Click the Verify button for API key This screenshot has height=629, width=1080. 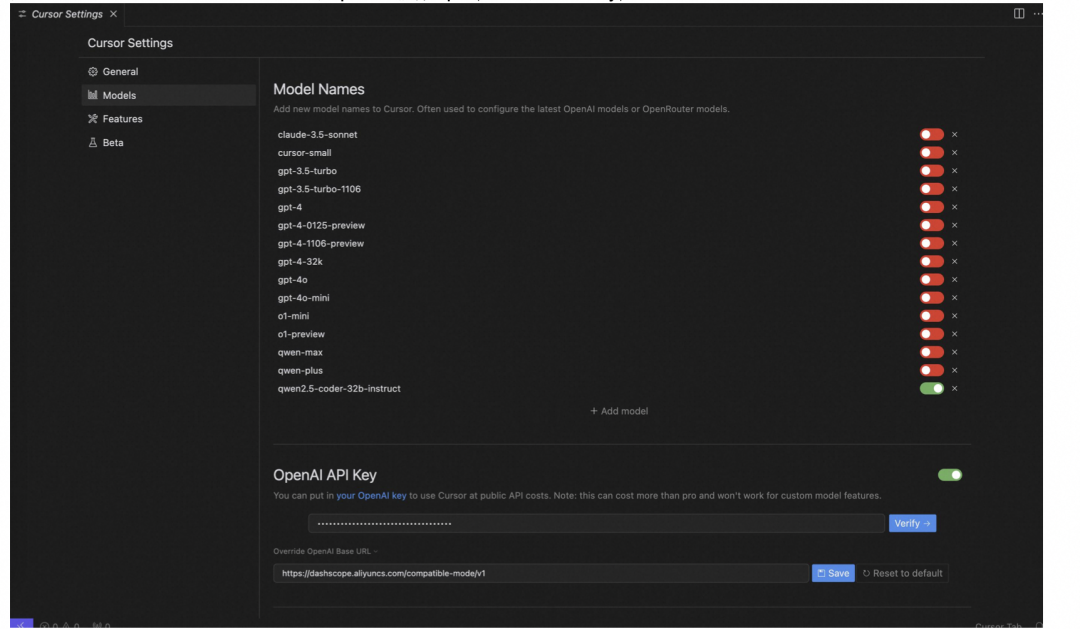[x=912, y=523]
